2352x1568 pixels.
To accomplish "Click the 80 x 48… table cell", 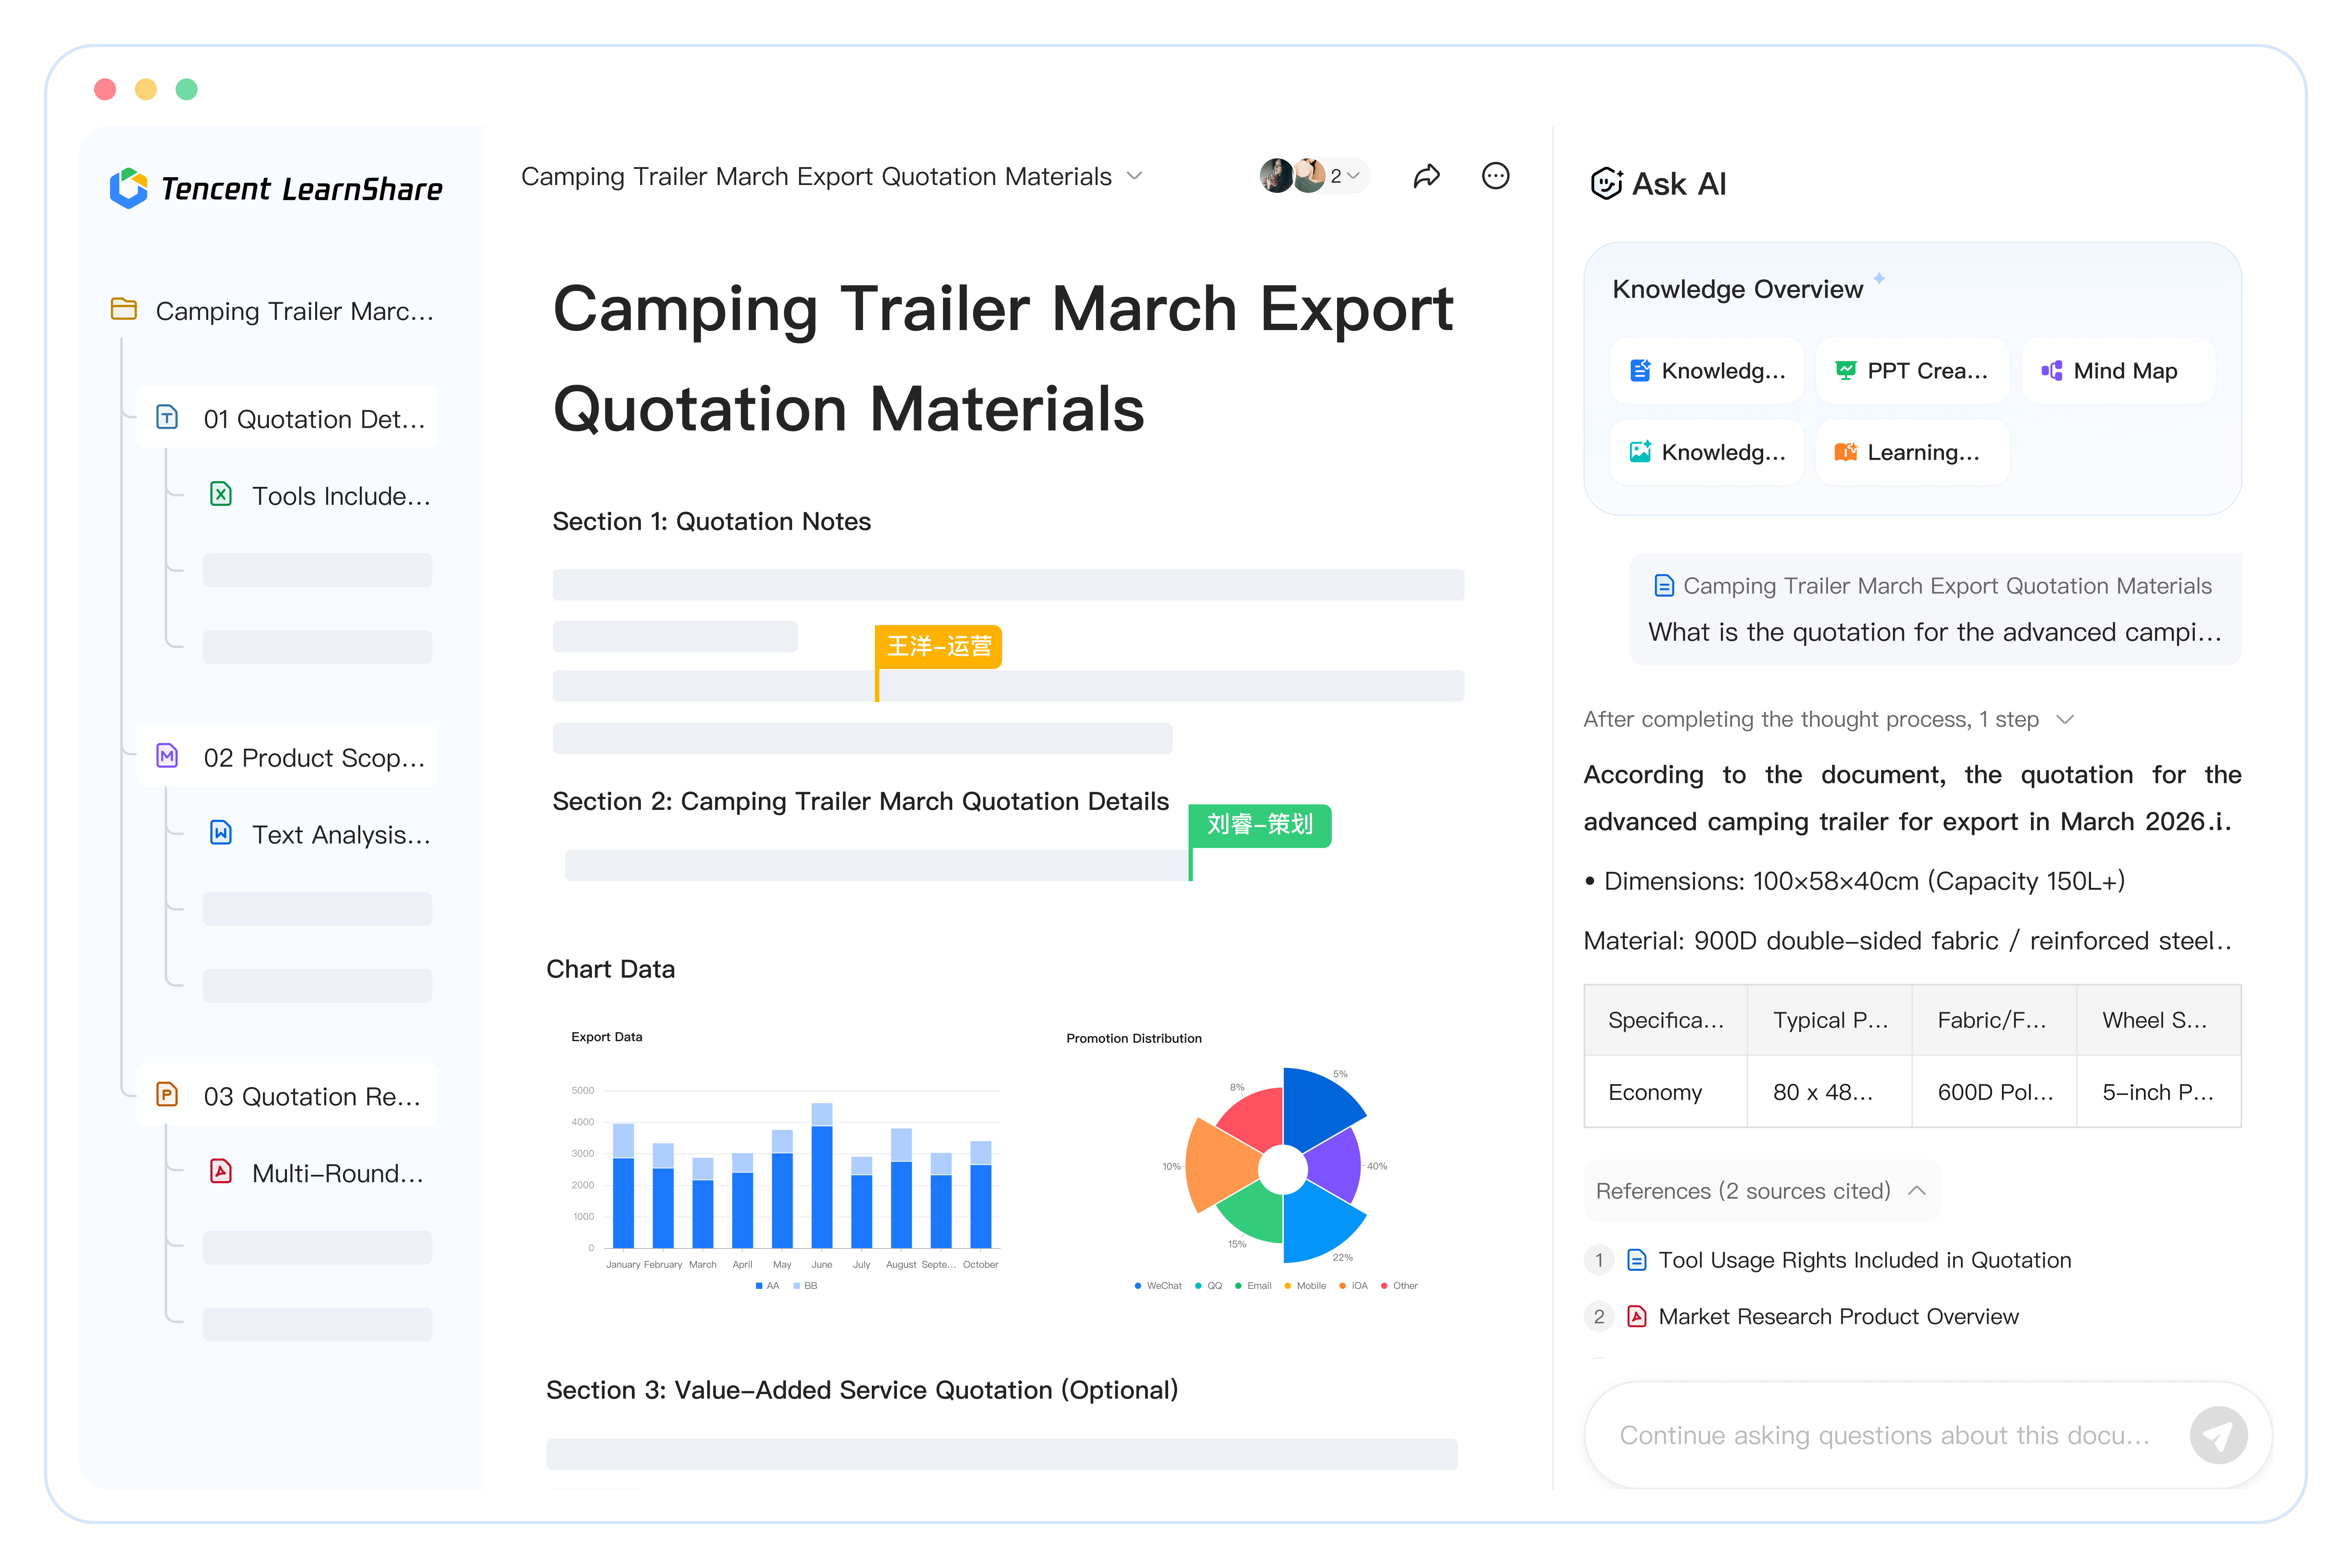I will [x=1830, y=1092].
